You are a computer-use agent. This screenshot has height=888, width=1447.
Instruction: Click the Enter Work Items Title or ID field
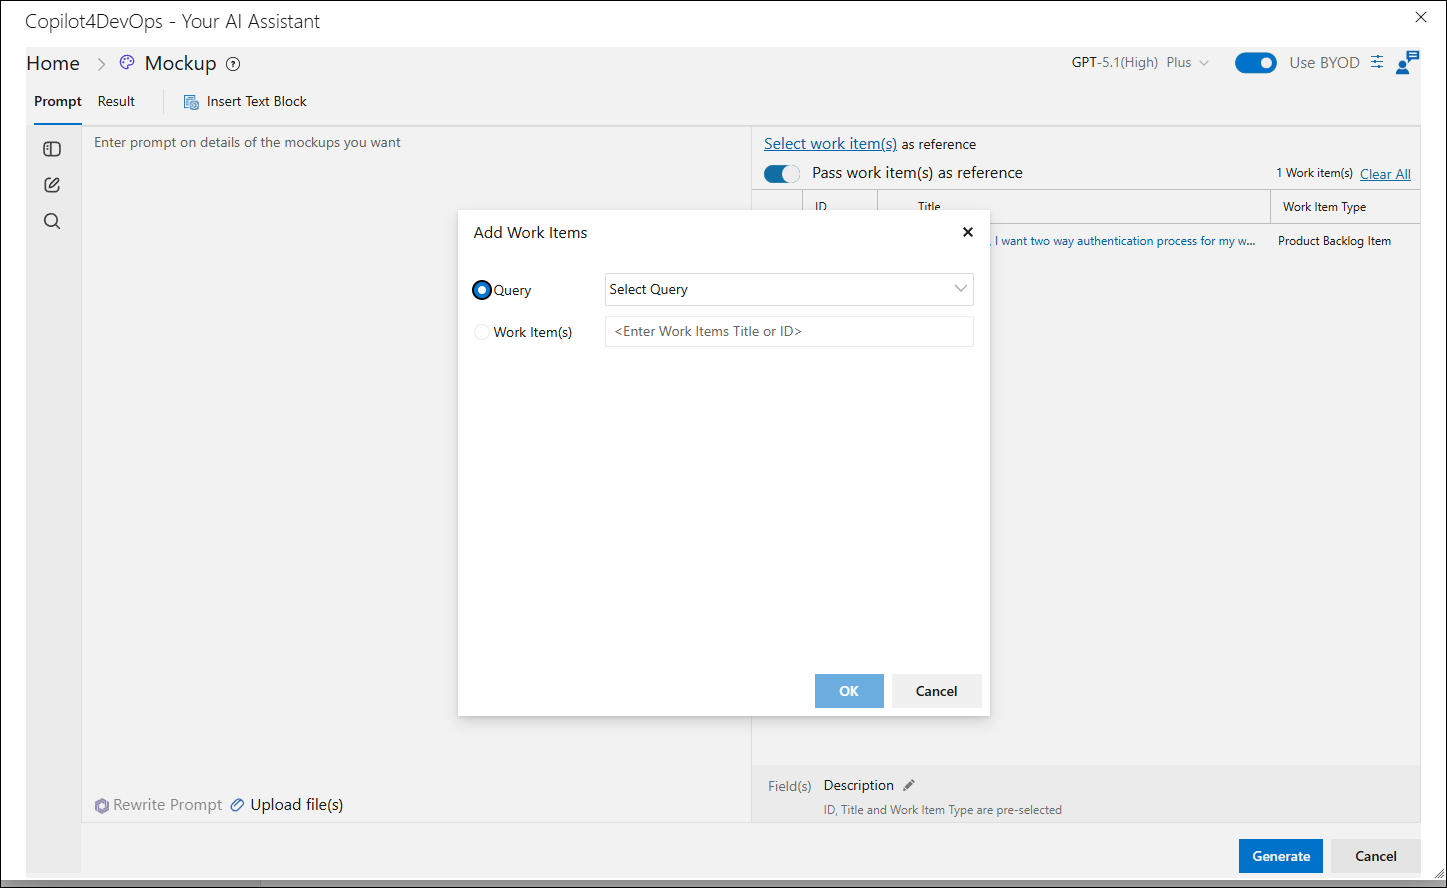click(x=789, y=331)
